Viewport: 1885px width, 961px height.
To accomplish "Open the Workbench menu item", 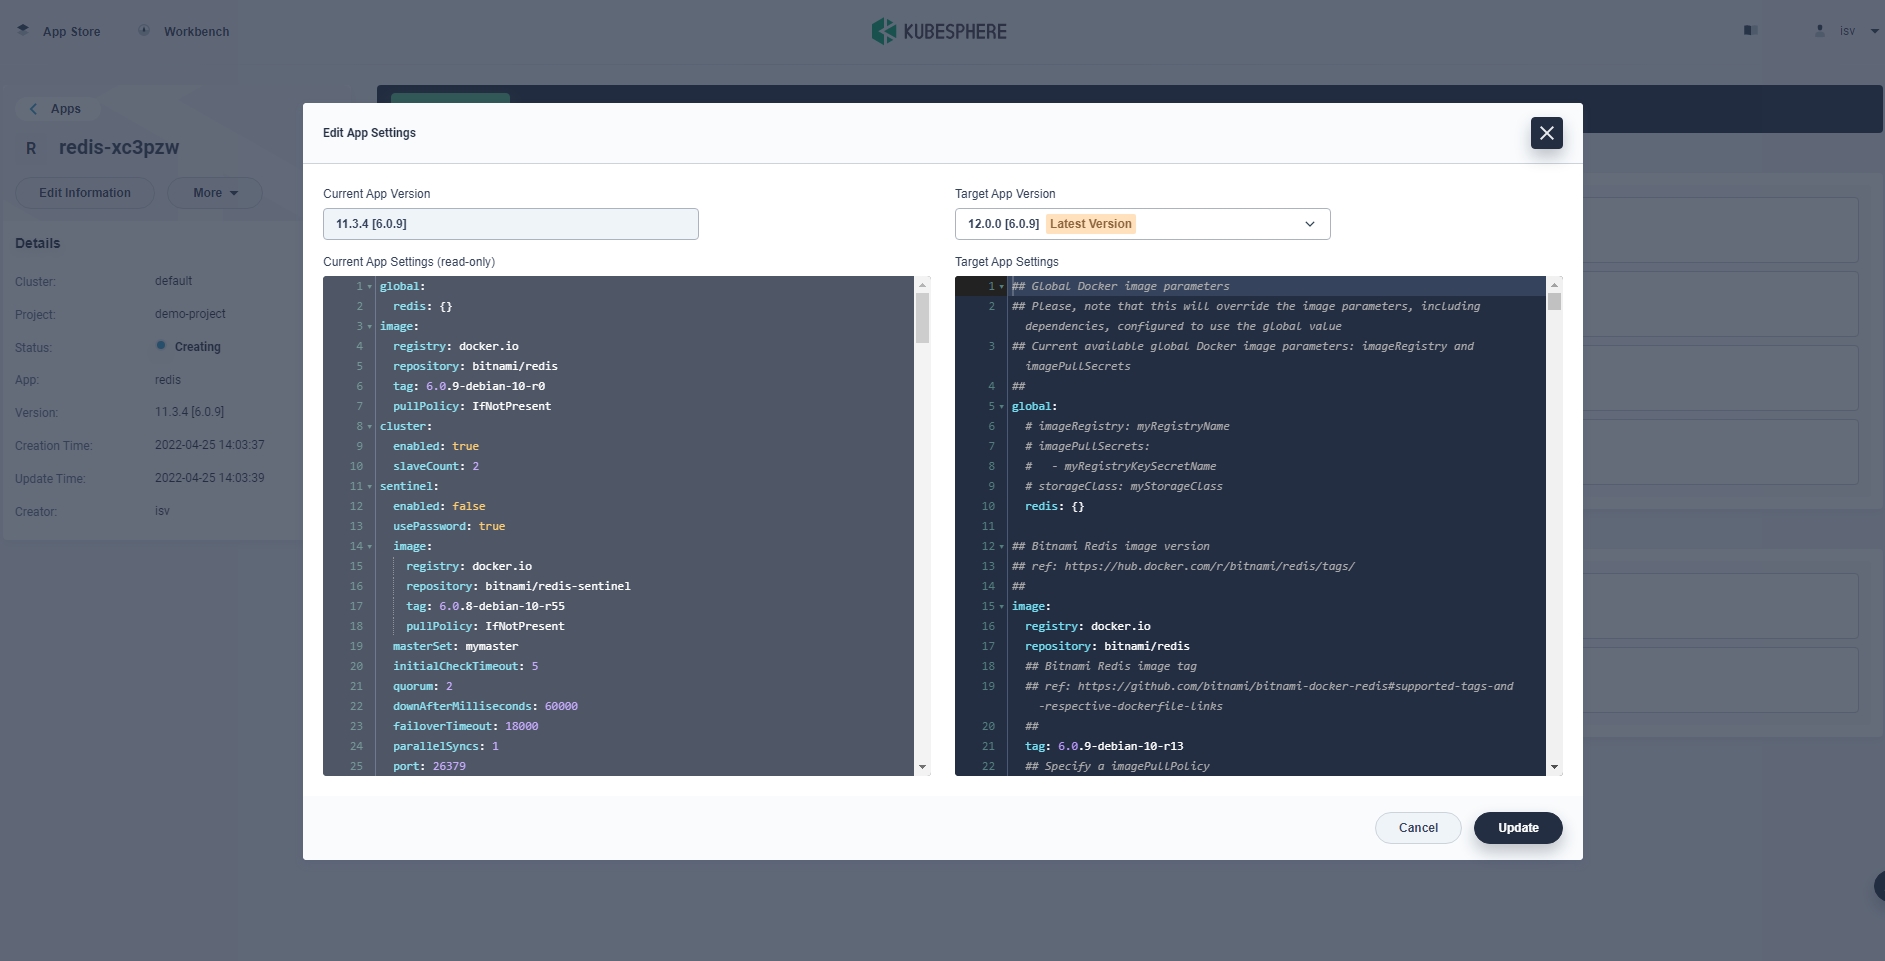I will 196,32.
